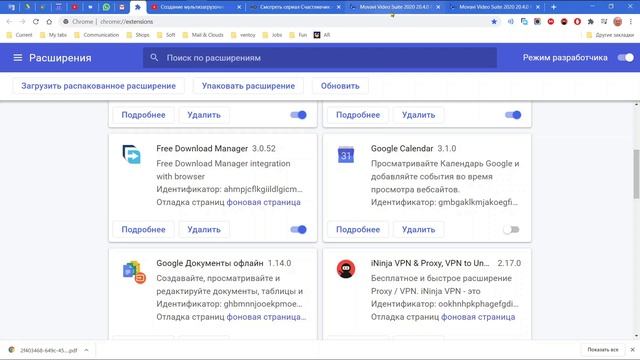Open the Communication bookmarks folder
Viewport: 640px width, 360px height.
(96, 35)
